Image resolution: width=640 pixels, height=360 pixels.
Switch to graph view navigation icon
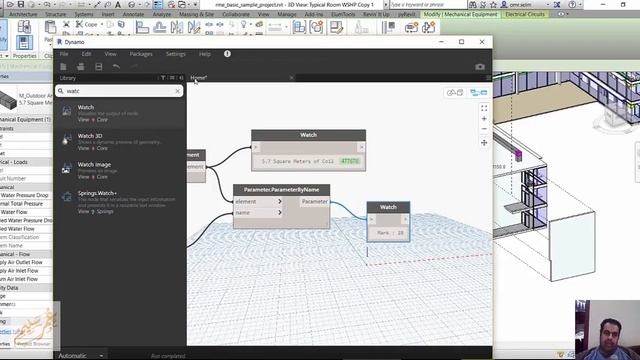tap(478, 93)
